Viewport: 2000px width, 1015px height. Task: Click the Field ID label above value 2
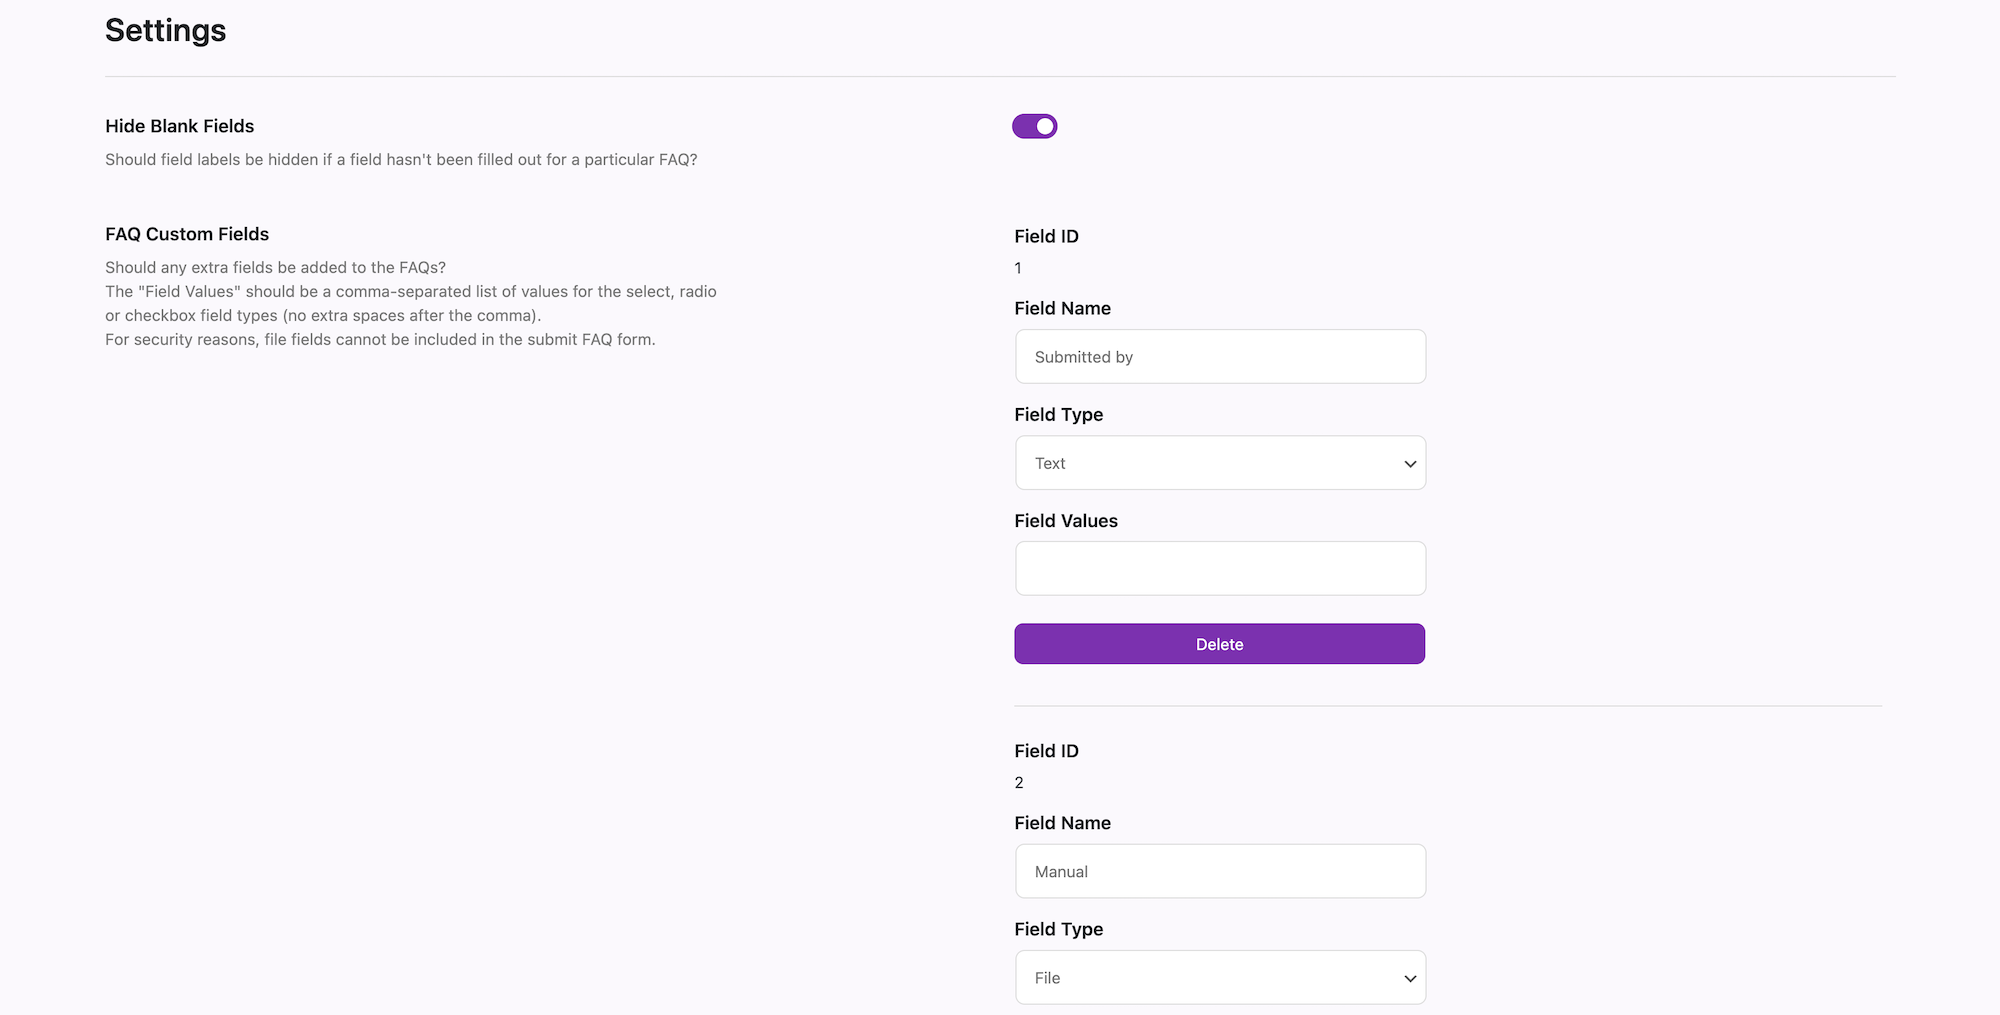1046,751
